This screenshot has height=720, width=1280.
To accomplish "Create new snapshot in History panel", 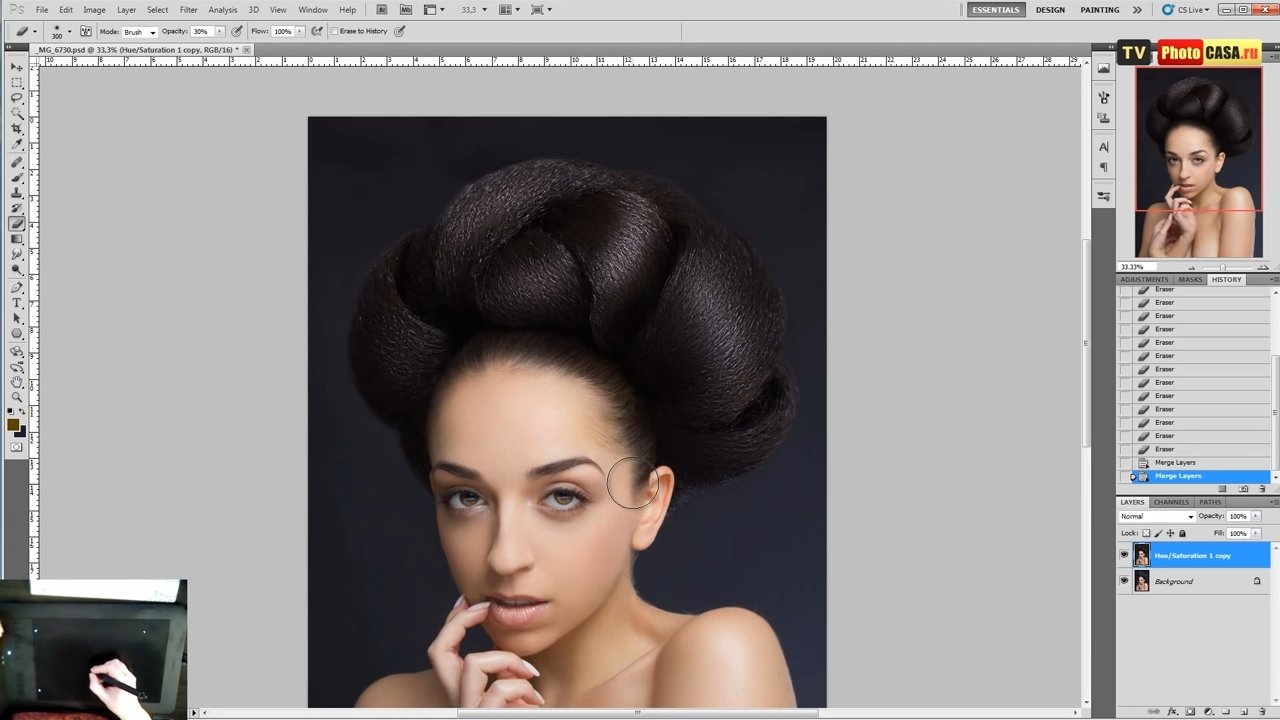I will click(1243, 489).
